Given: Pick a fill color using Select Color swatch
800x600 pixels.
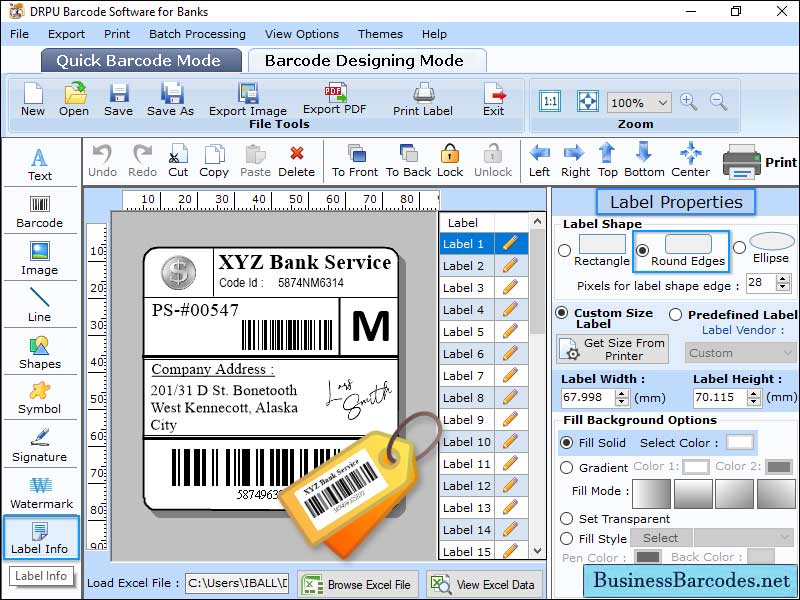Looking at the screenshot, I should pyautogui.click(x=738, y=442).
